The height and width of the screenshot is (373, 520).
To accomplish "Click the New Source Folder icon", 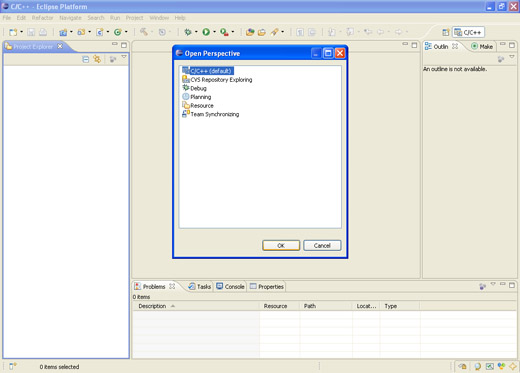I will [81, 32].
